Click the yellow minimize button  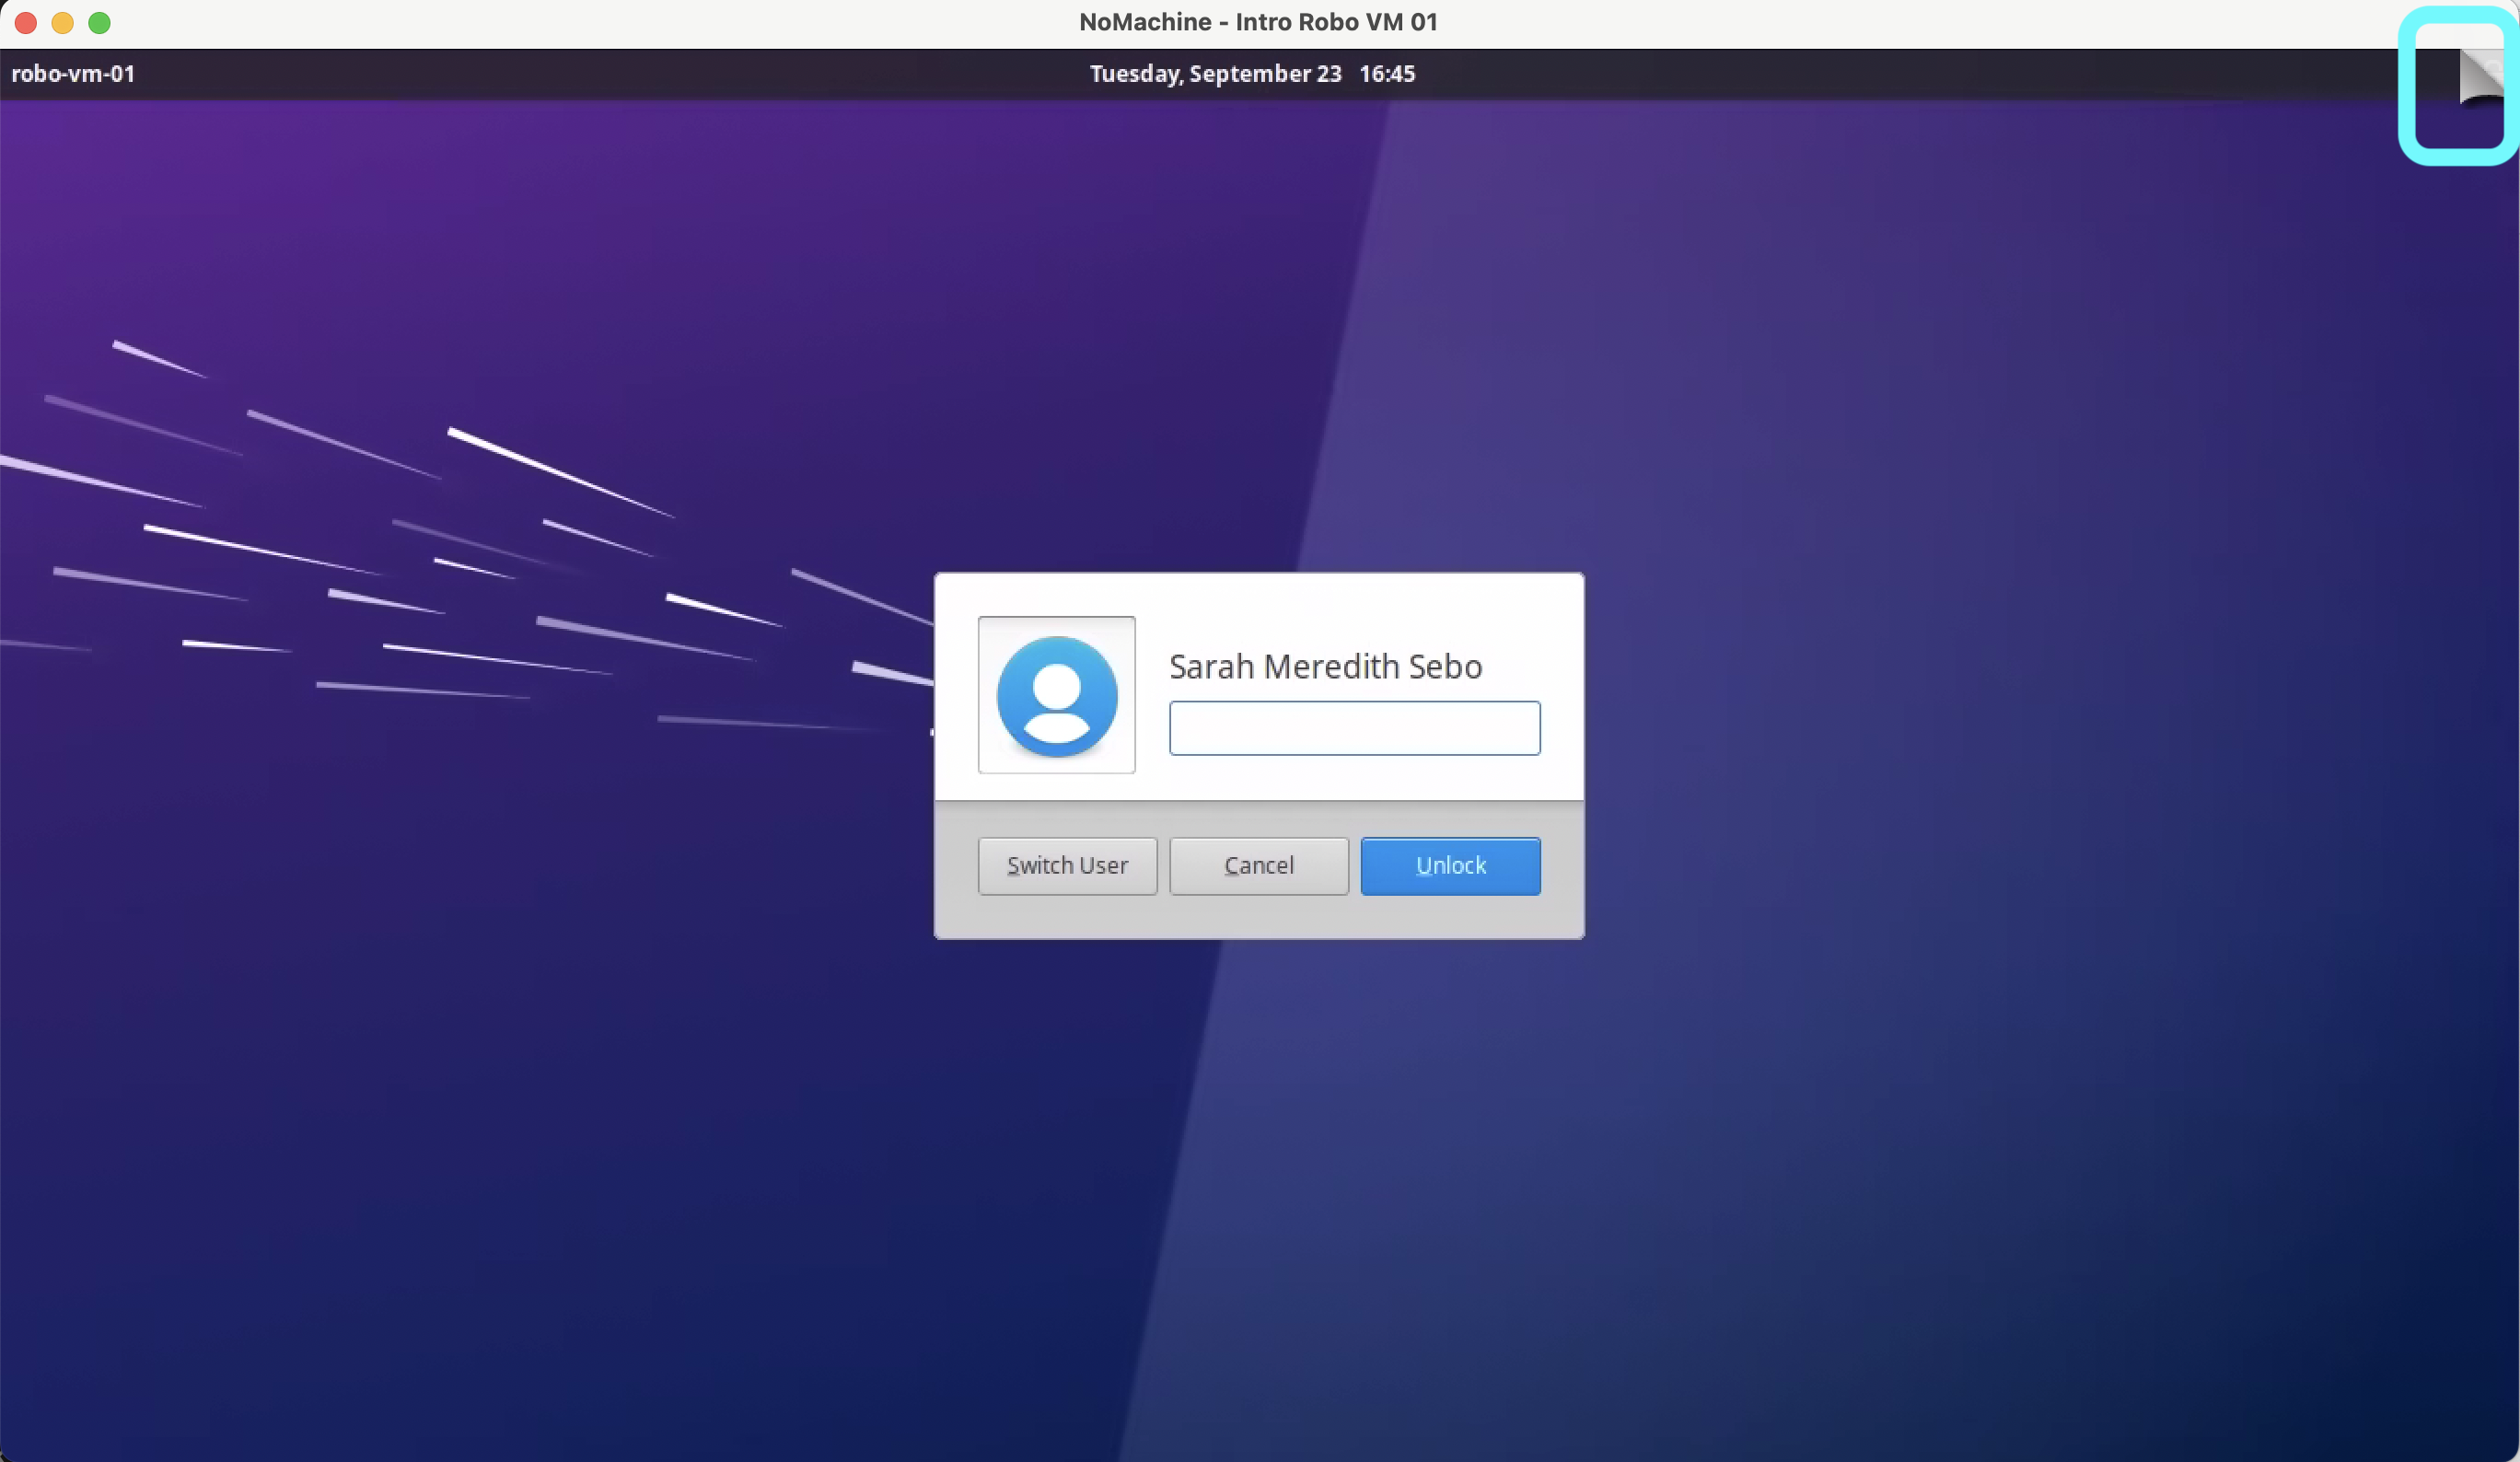point(61,22)
